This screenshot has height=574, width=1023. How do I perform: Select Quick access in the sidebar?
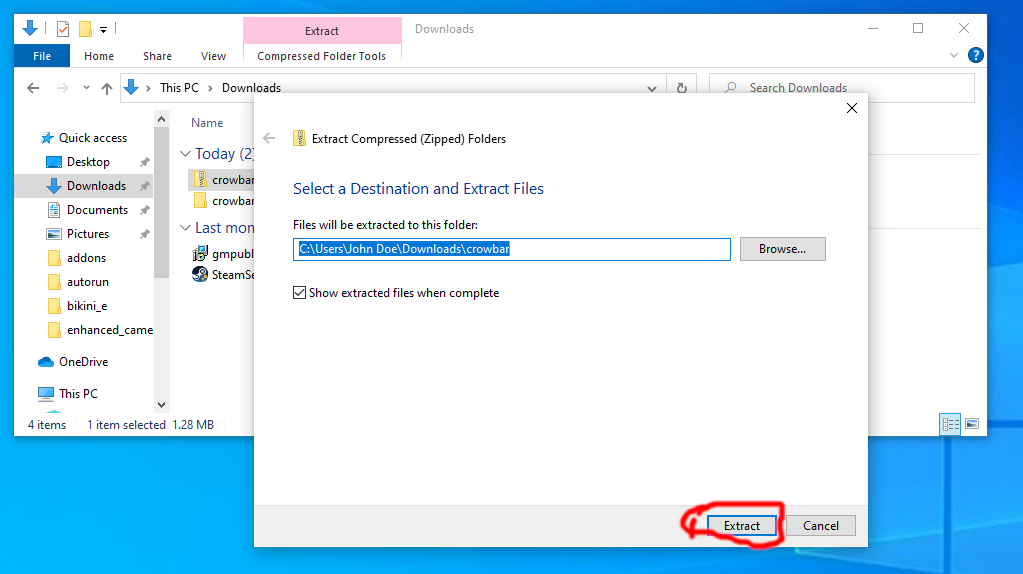pyautogui.click(x=93, y=138)
